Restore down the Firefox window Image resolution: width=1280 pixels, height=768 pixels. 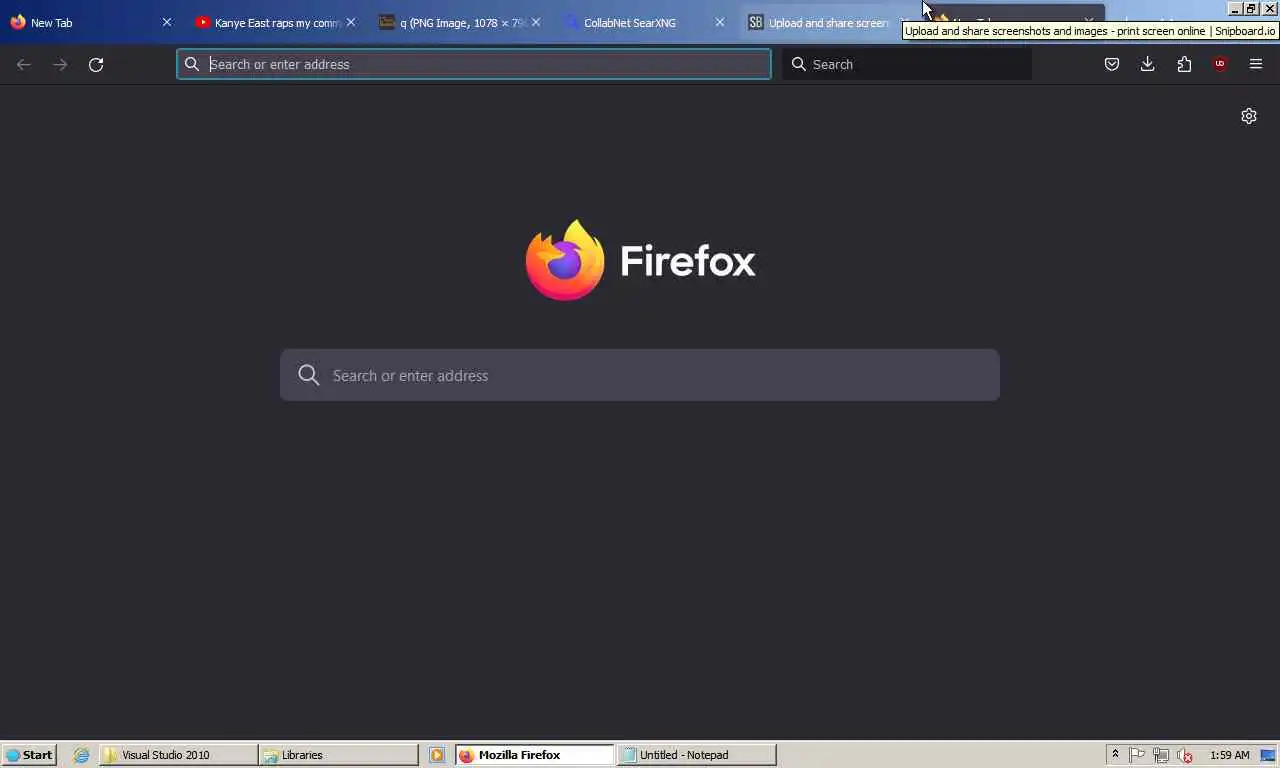(x=1251, y=8)
